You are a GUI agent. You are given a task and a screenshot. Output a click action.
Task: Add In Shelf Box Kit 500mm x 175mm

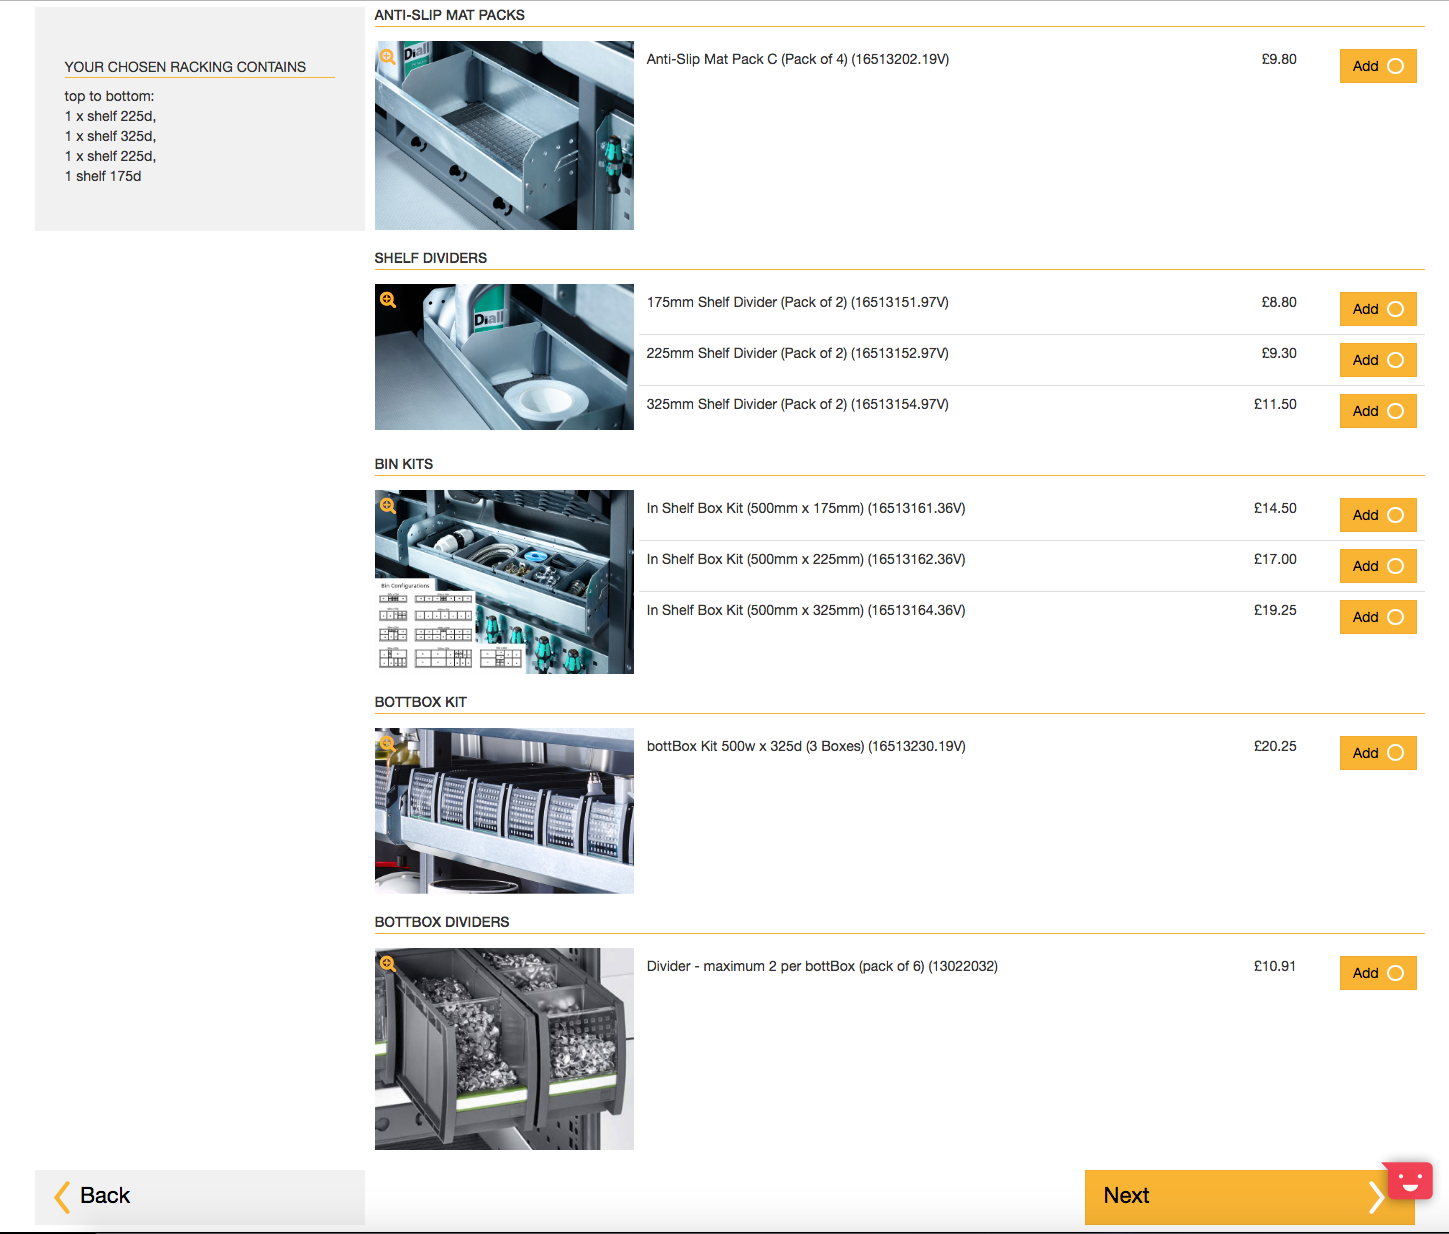[1377, 515]
